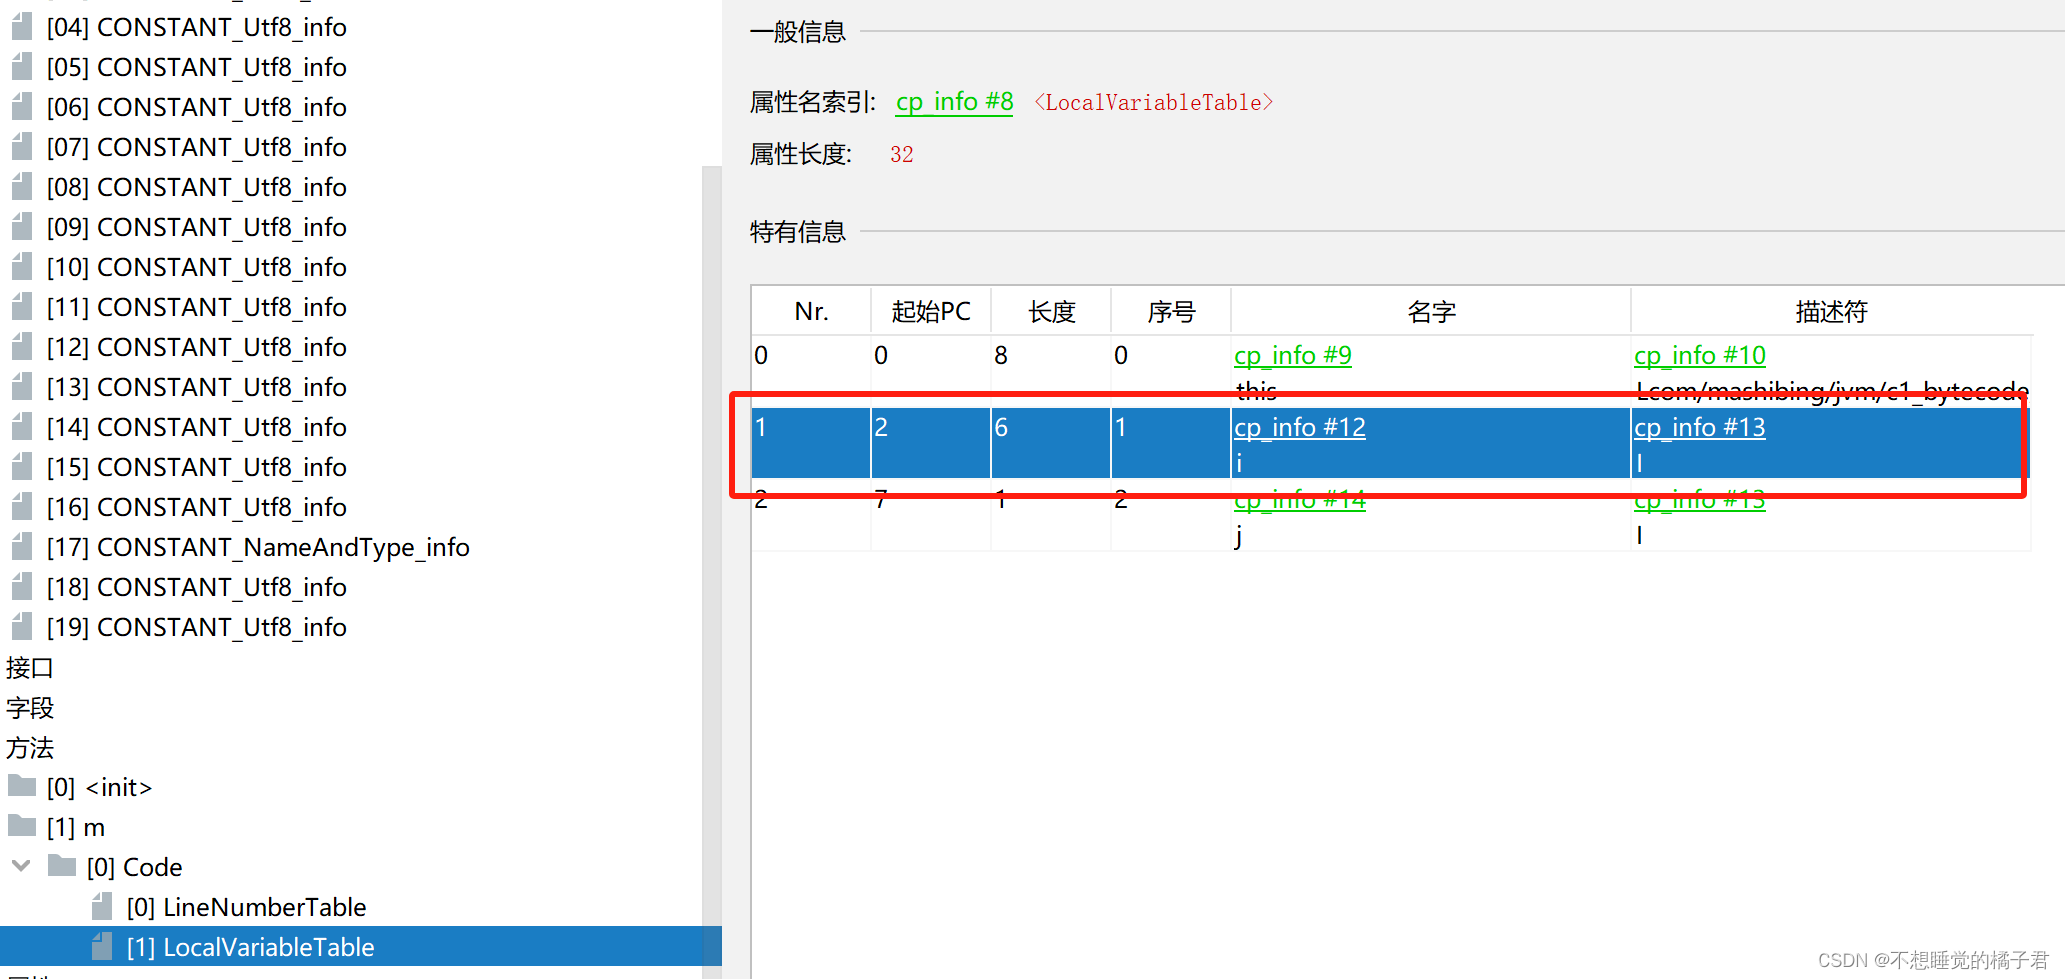Click the attribute length value 32
Viewport: 2065px width, 979px height.
[x=901, y=154]
